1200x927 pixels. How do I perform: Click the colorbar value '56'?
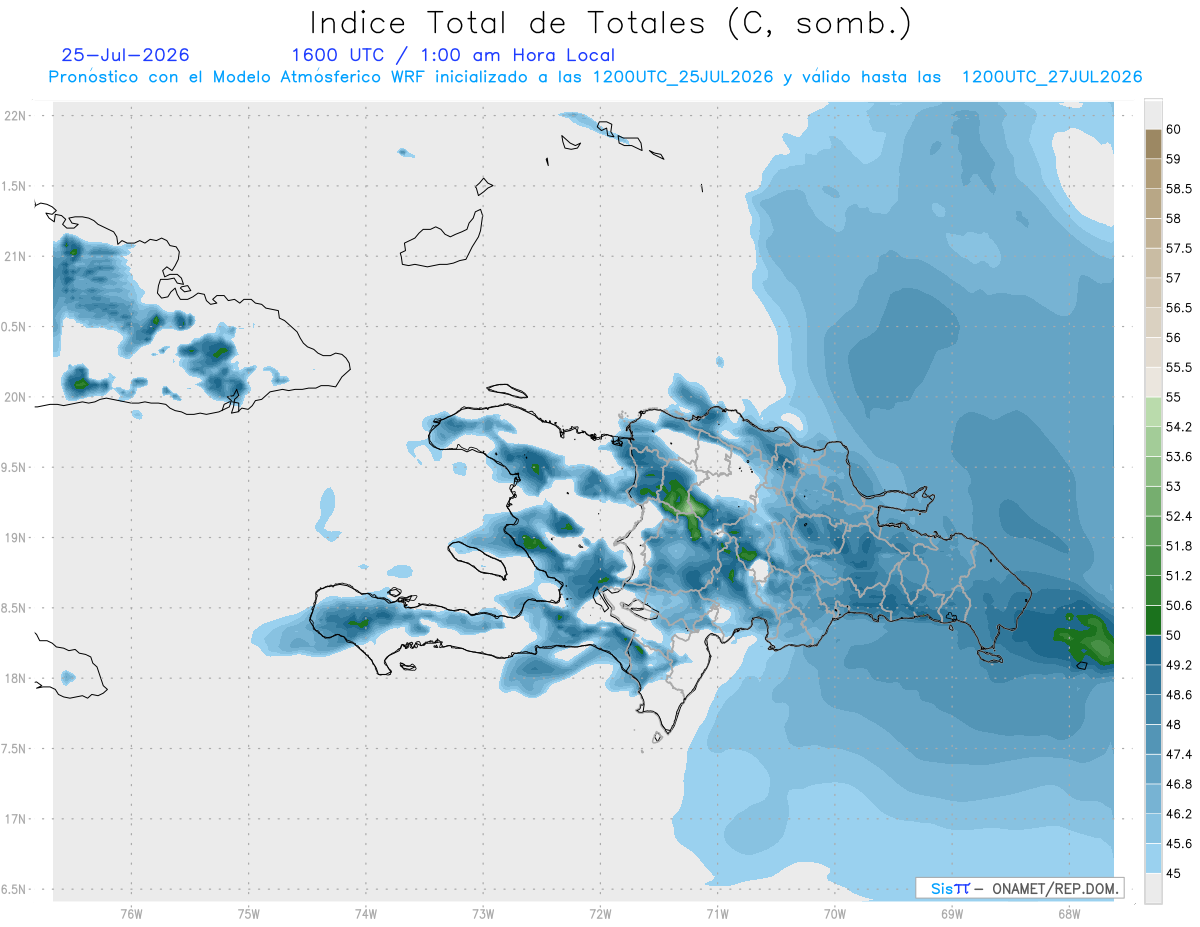point(1173,338)
